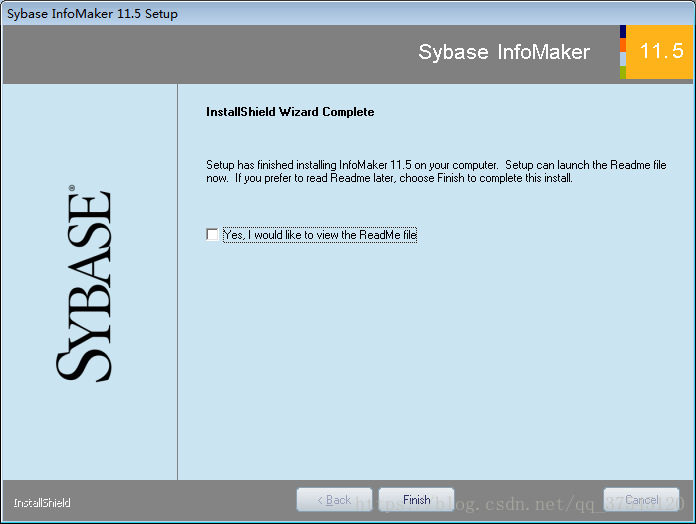Image resolution: width=696 pixels, height=524 pixels.
Task: Click the Finish button
Action: (416, 500)
